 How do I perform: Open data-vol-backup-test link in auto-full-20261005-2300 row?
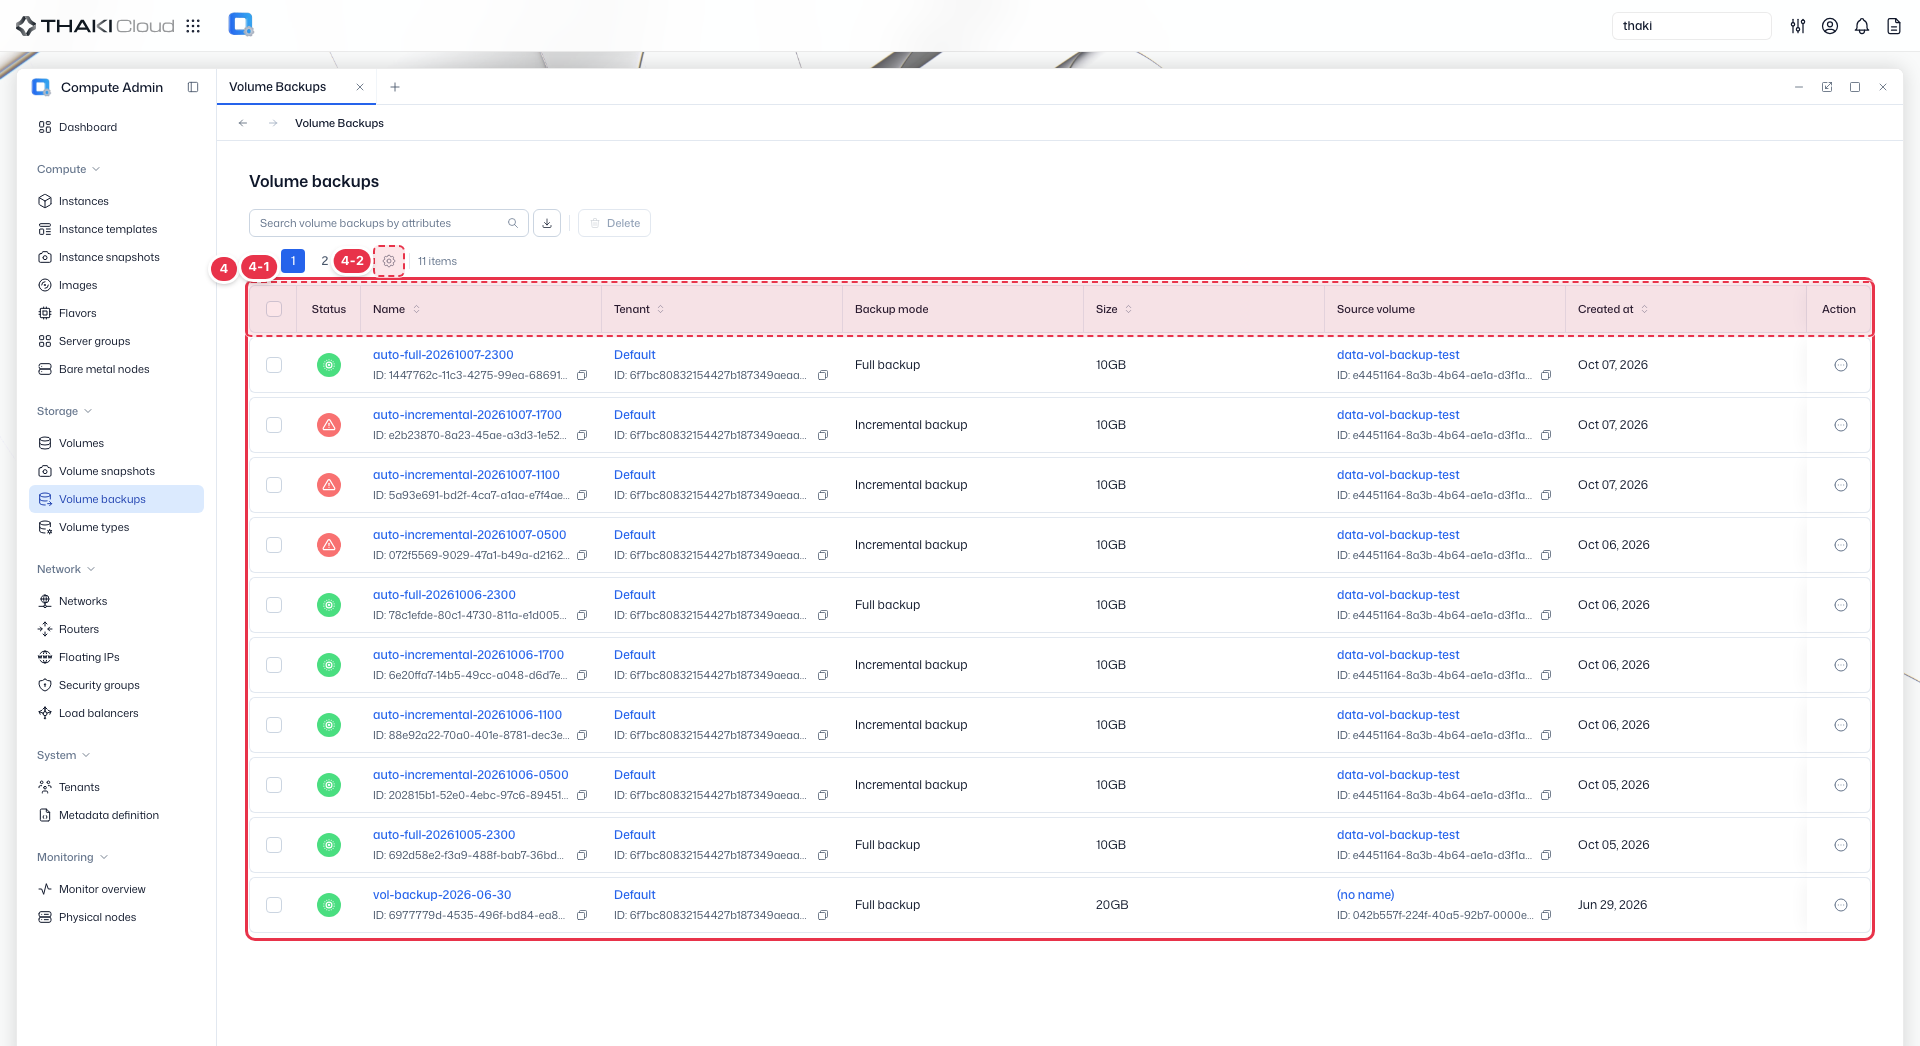[x=1398, y=835]
